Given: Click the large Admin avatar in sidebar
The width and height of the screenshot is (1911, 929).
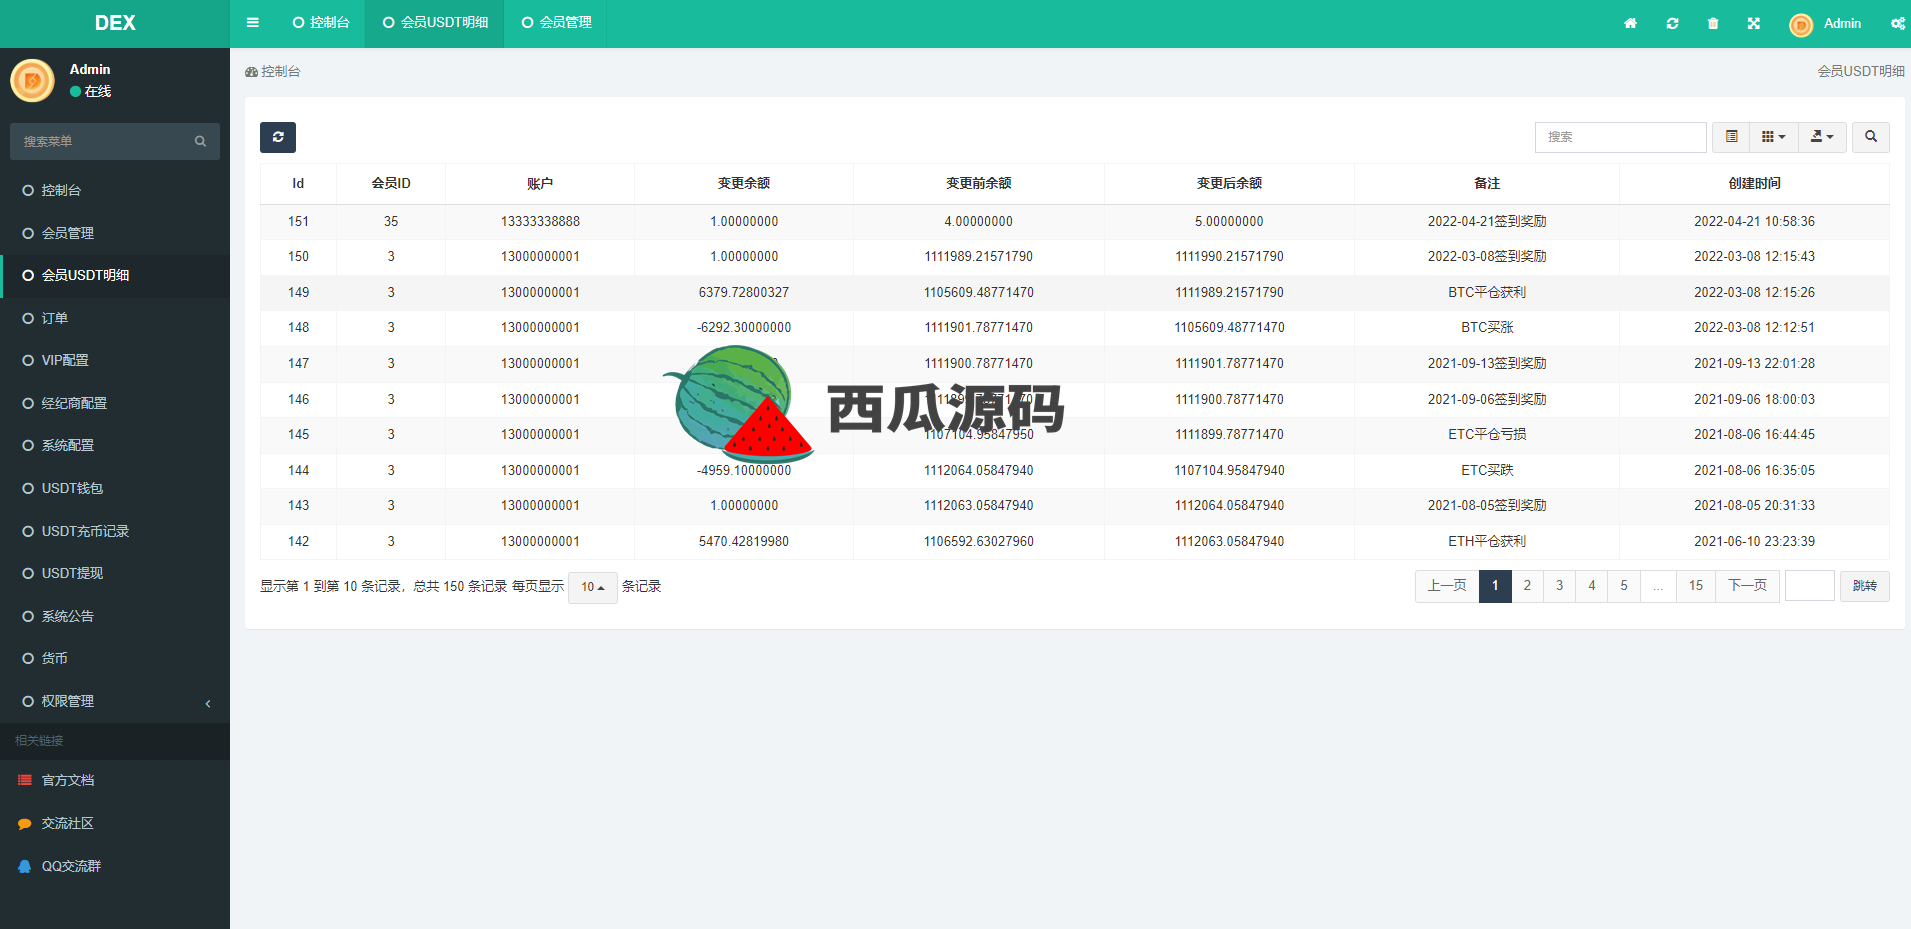Looking at the screenshot, I should coord(32,80).
